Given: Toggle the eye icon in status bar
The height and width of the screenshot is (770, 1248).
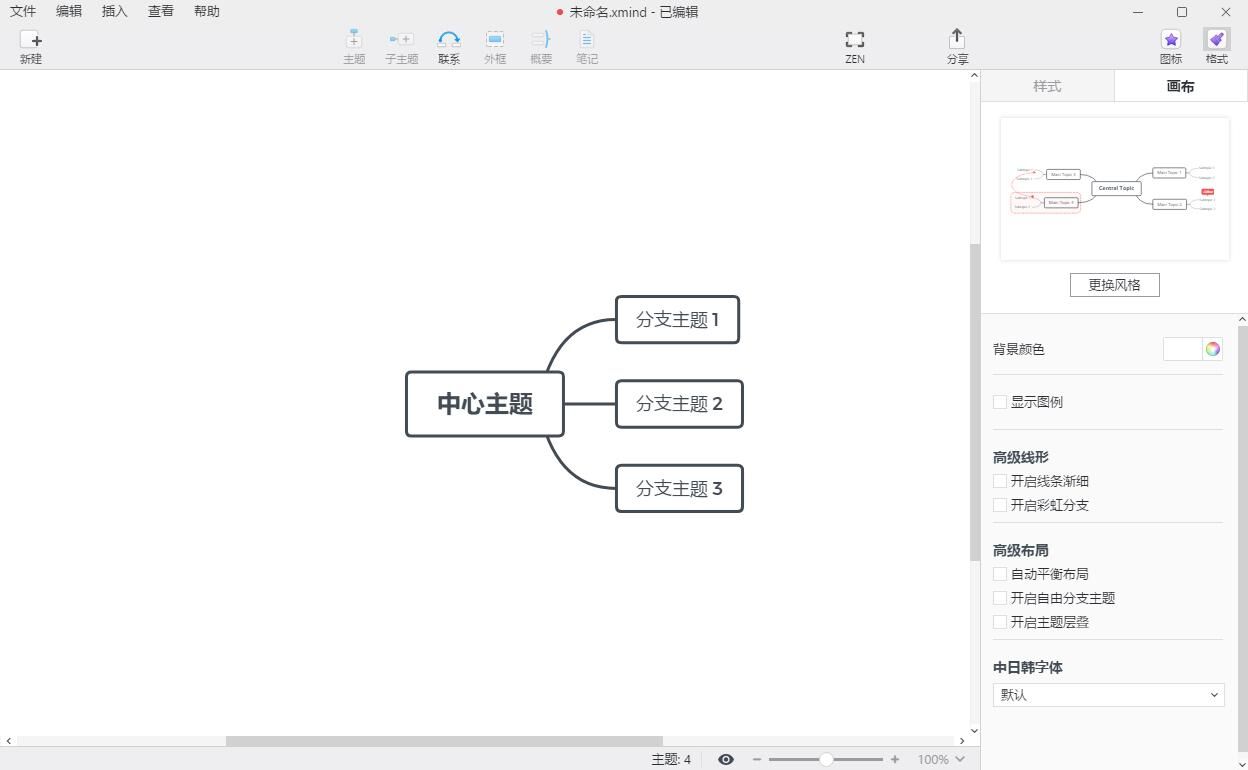Looking at the screenshot, I should (726, 760).
